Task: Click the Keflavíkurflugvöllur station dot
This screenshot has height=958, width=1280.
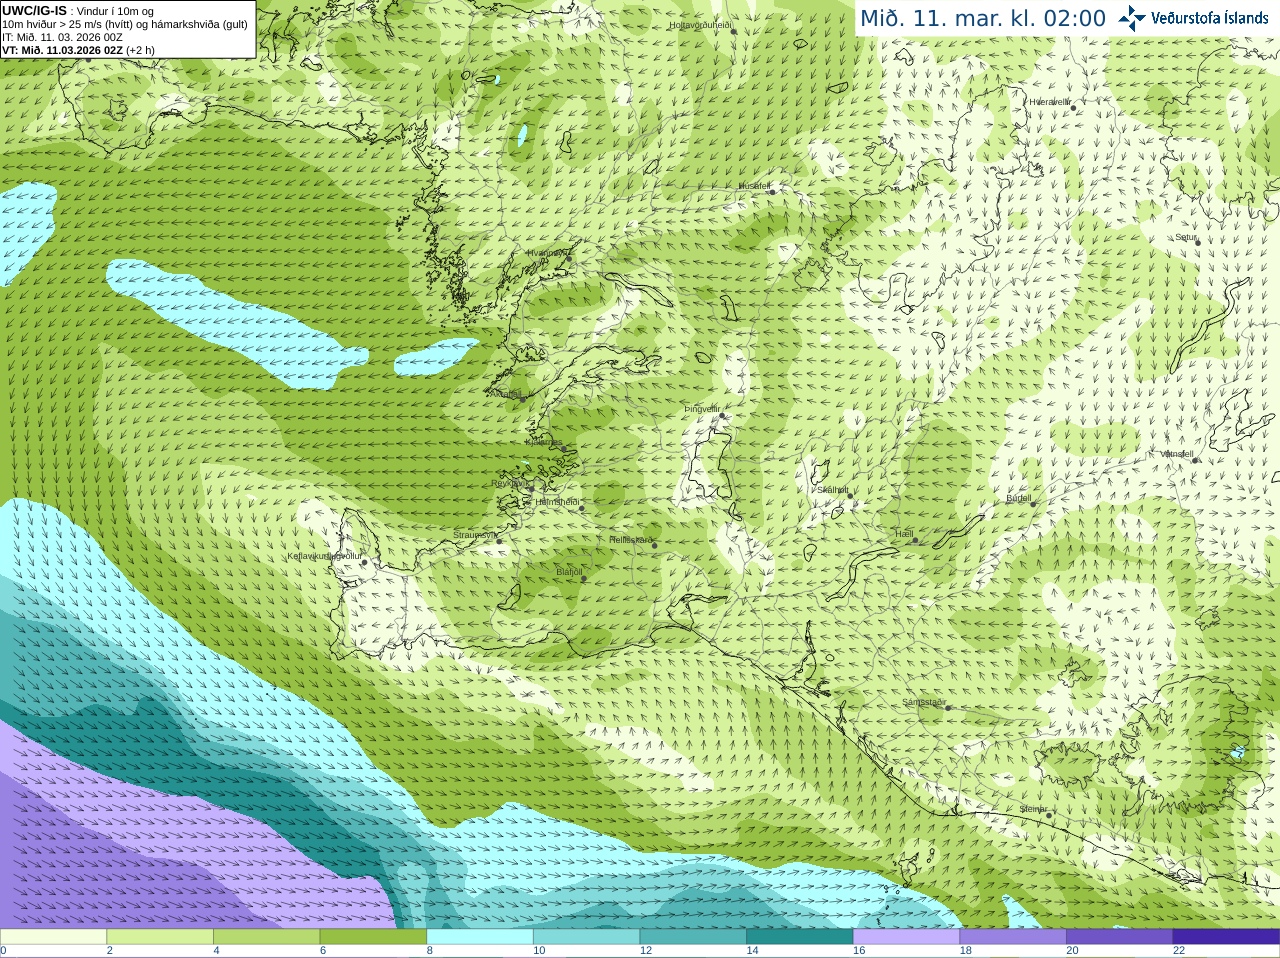Action: click(365, 562)
